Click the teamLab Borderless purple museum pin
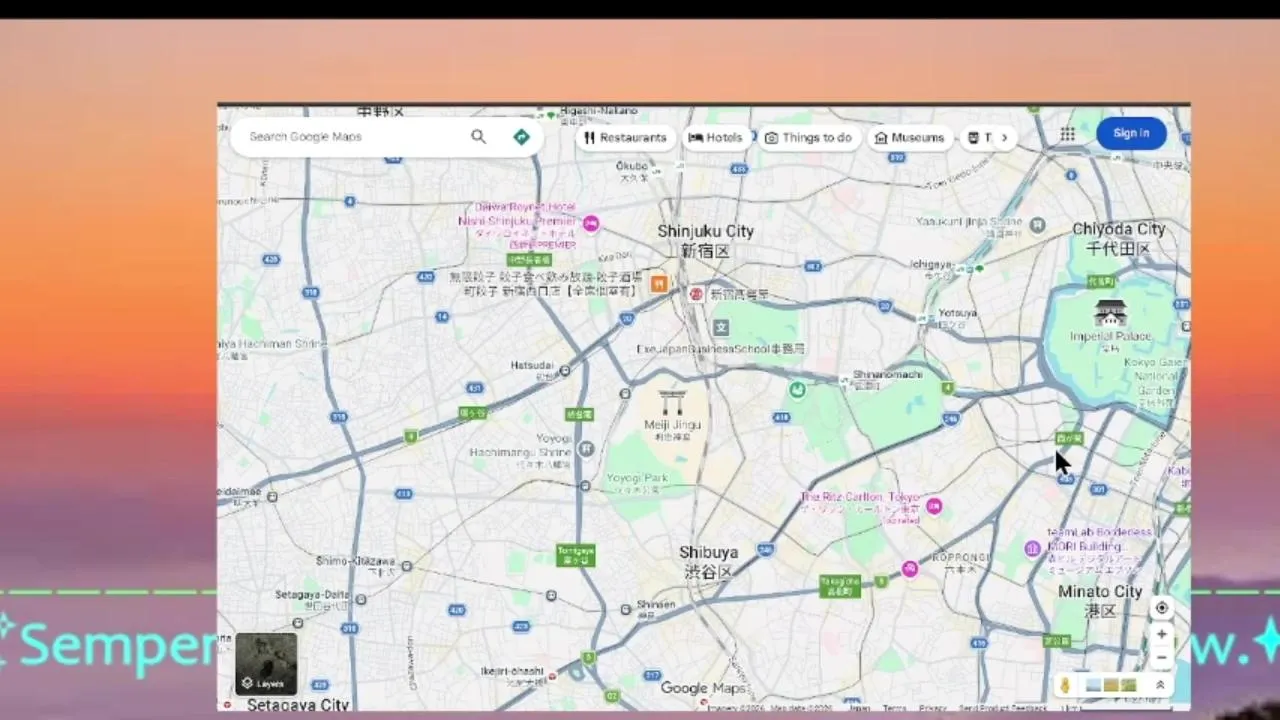Viewport: 1280px width, 720px height. click(x=1033, y=548)
